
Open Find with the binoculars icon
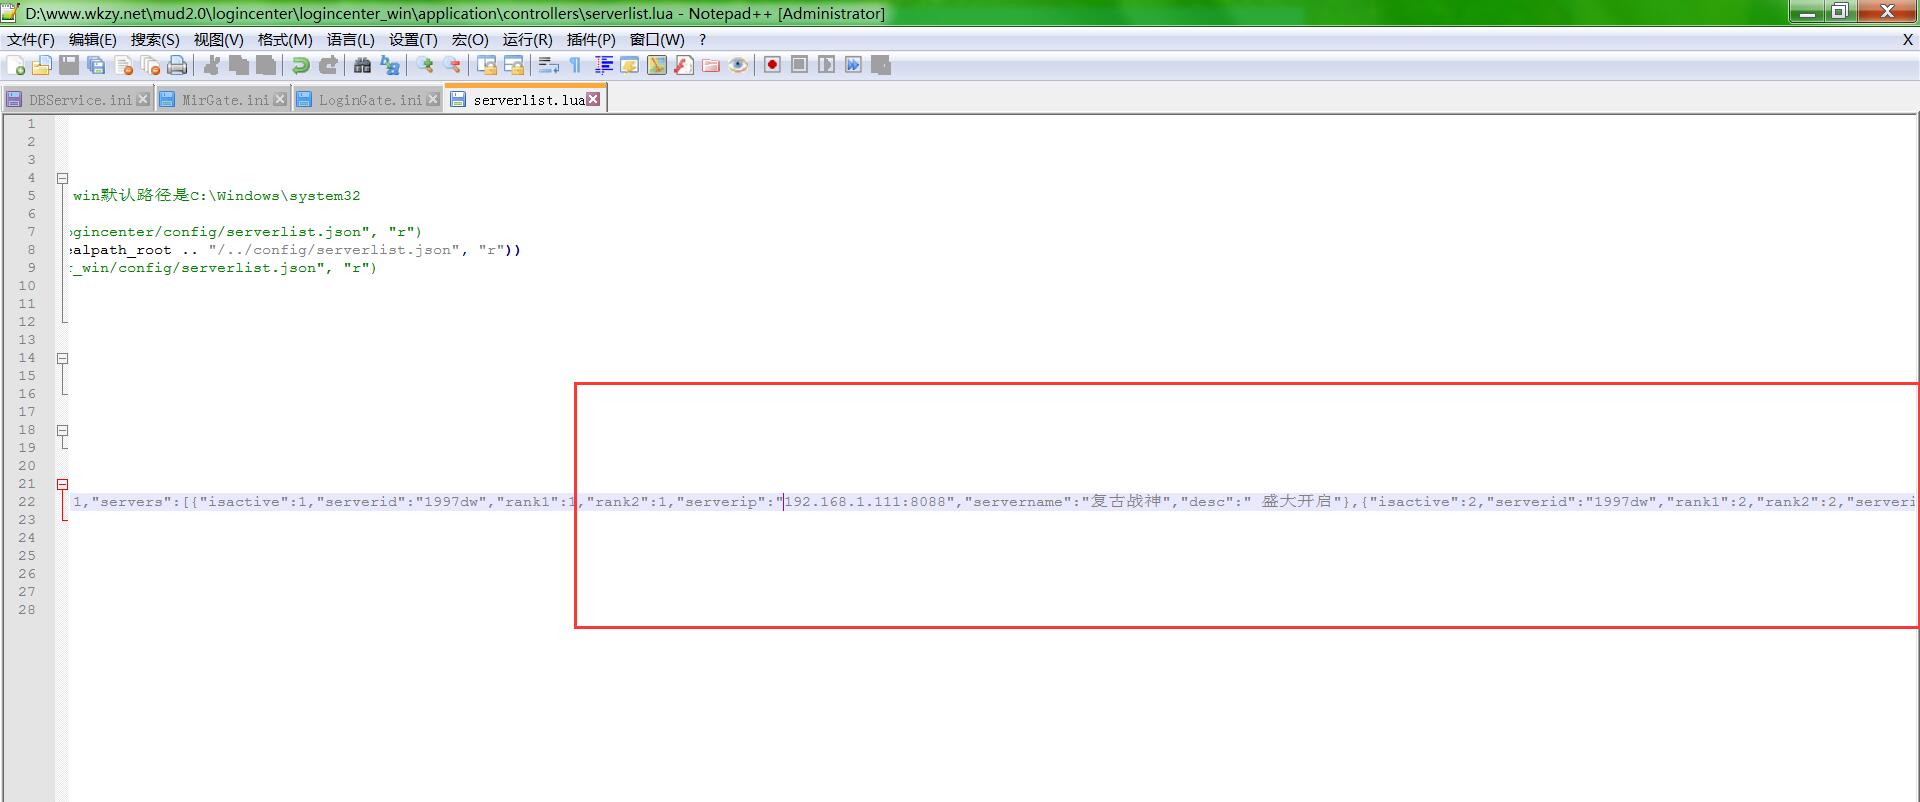coord(362,66)
